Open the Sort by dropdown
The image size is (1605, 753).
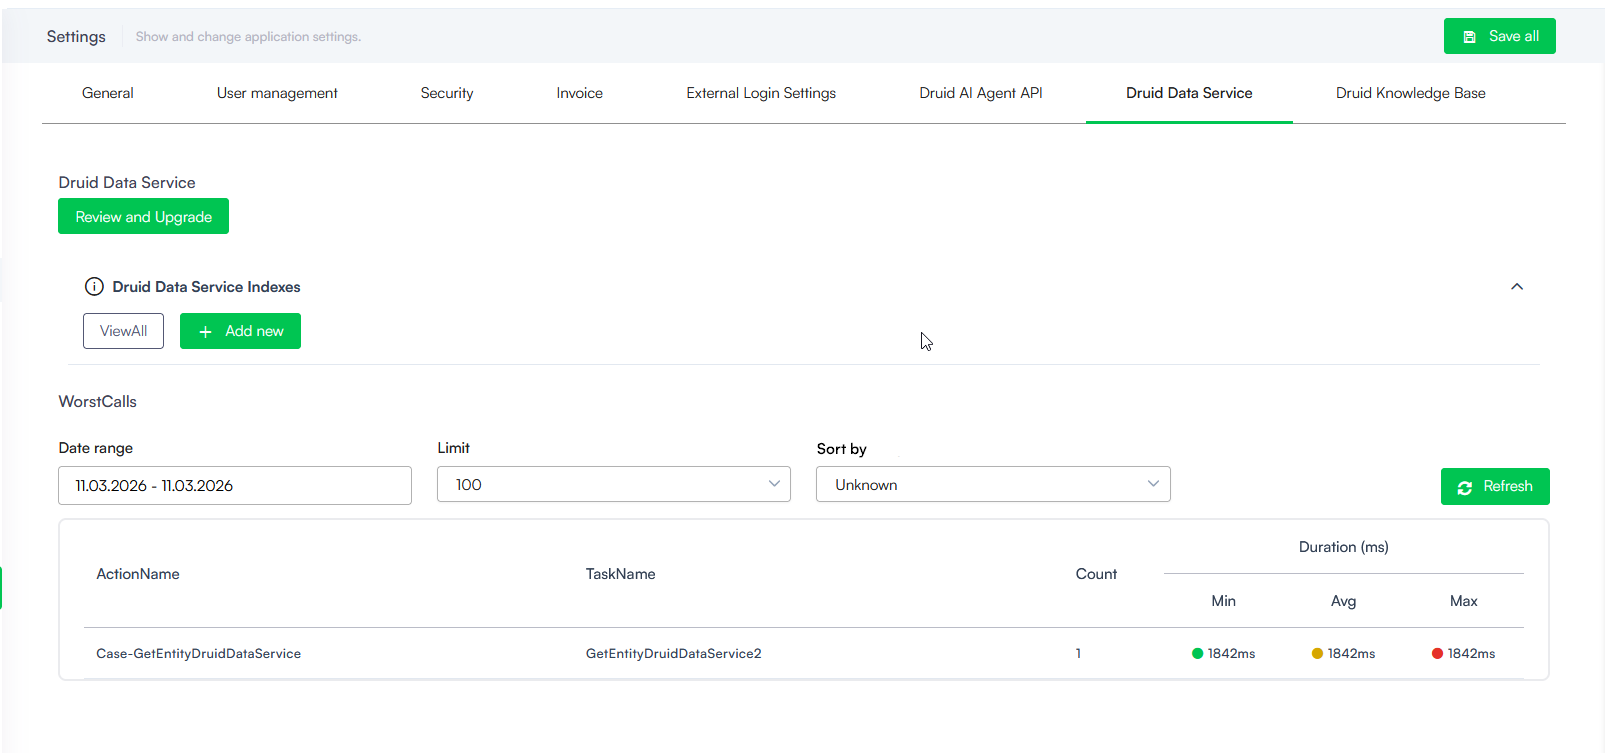pos(992,485)
